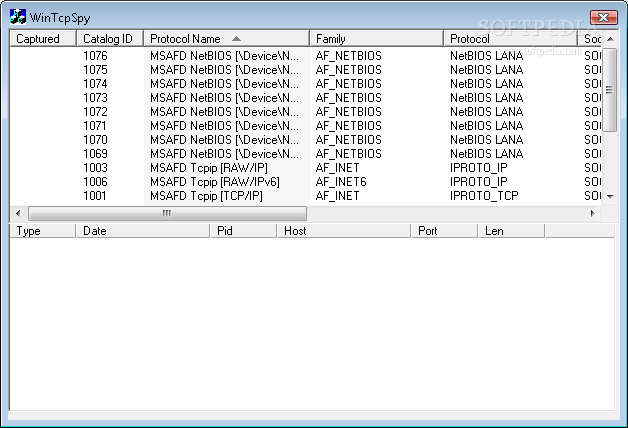Click MSAFD NetBIOS name in row 1072

click(x=224, y=112)
